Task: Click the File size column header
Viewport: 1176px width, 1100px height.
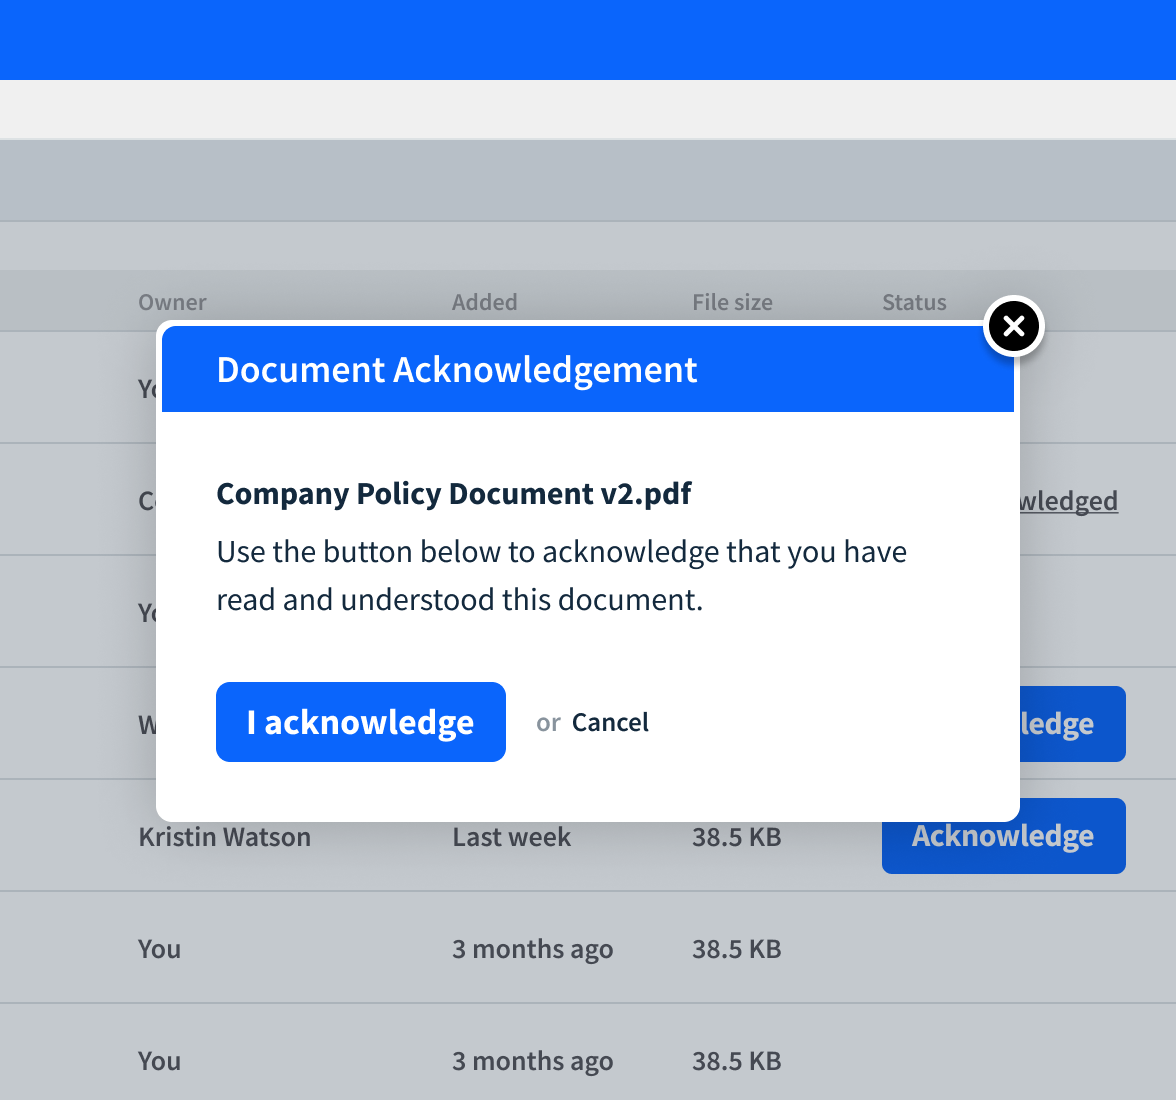Action: click(x=732, y=302)
